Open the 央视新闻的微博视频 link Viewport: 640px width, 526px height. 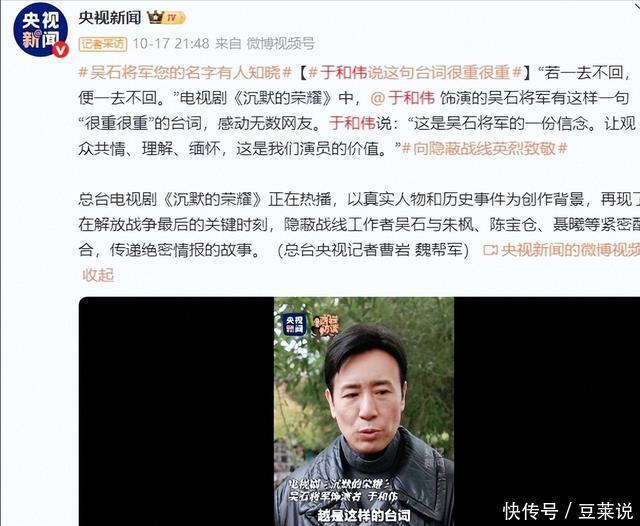click(x=570, y=250)
